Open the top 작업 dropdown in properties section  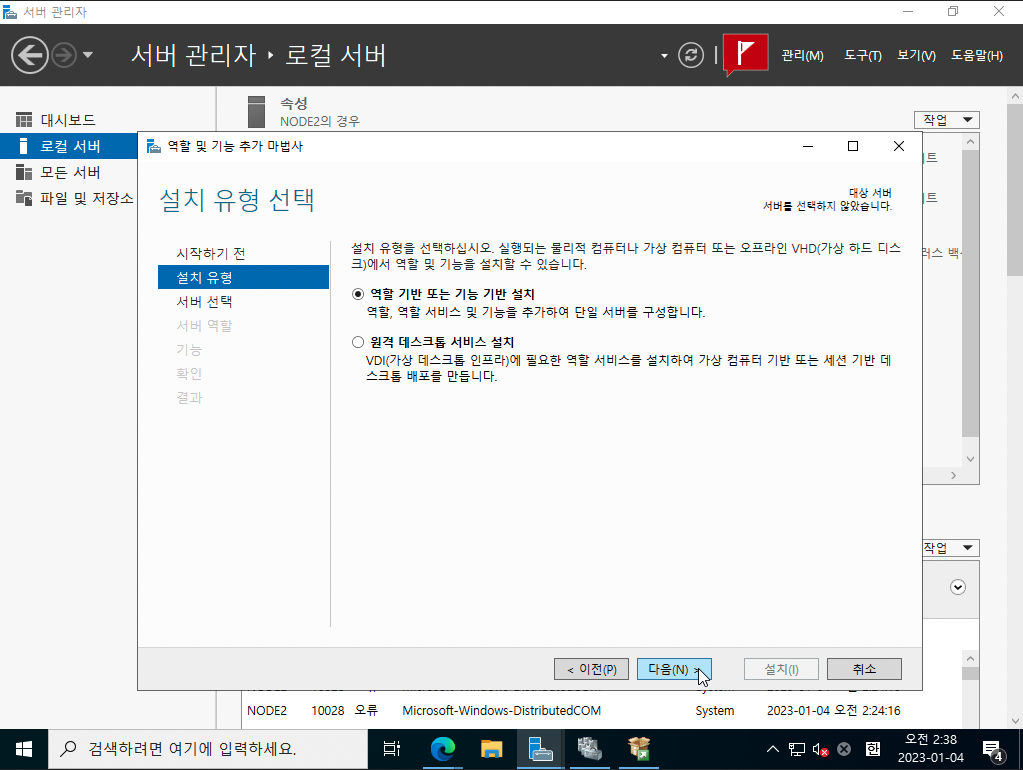pyautogui.click(x=947, y=119)
